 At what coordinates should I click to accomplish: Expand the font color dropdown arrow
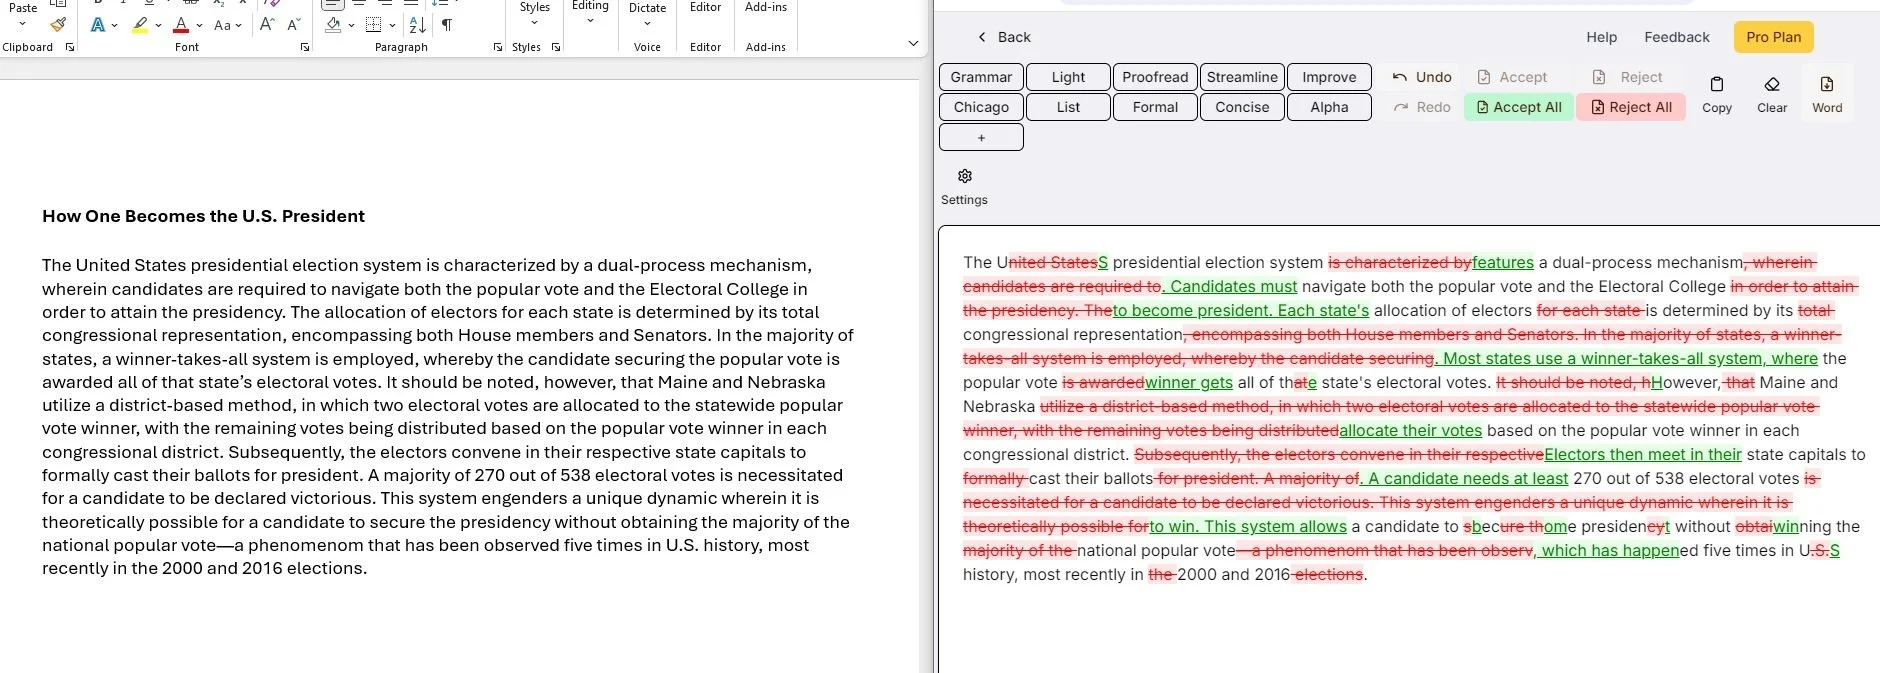pyautogui.click(x=200, y=26)
